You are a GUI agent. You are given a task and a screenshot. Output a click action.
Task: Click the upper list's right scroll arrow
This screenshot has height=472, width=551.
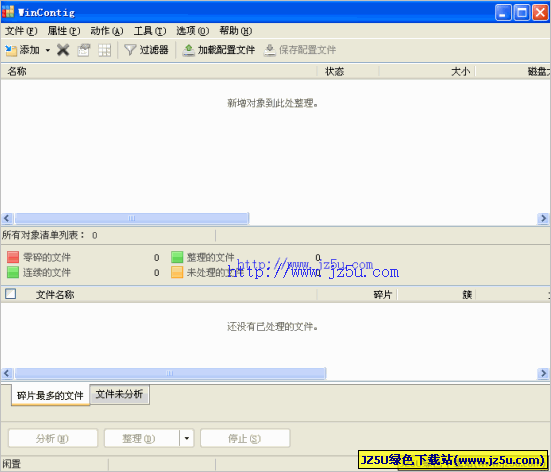click(543, 218)
